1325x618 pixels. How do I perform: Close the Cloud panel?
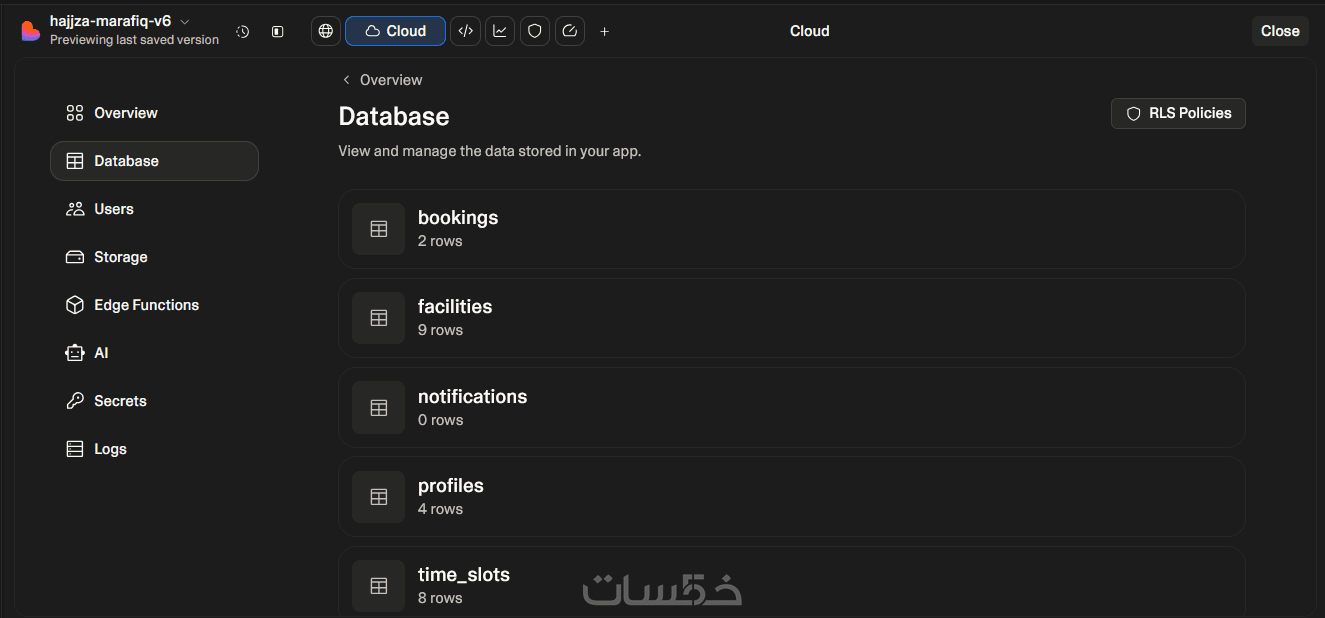[x=1279, y=31]
